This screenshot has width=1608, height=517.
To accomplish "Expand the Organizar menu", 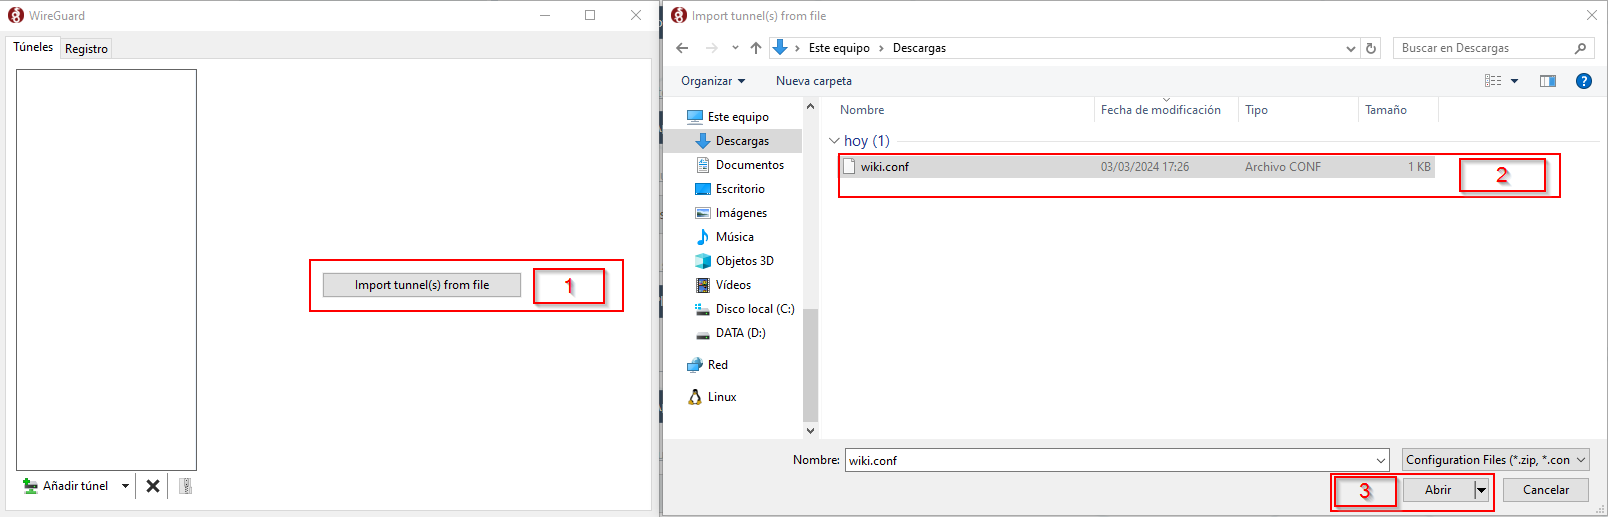I will (712, 81).
